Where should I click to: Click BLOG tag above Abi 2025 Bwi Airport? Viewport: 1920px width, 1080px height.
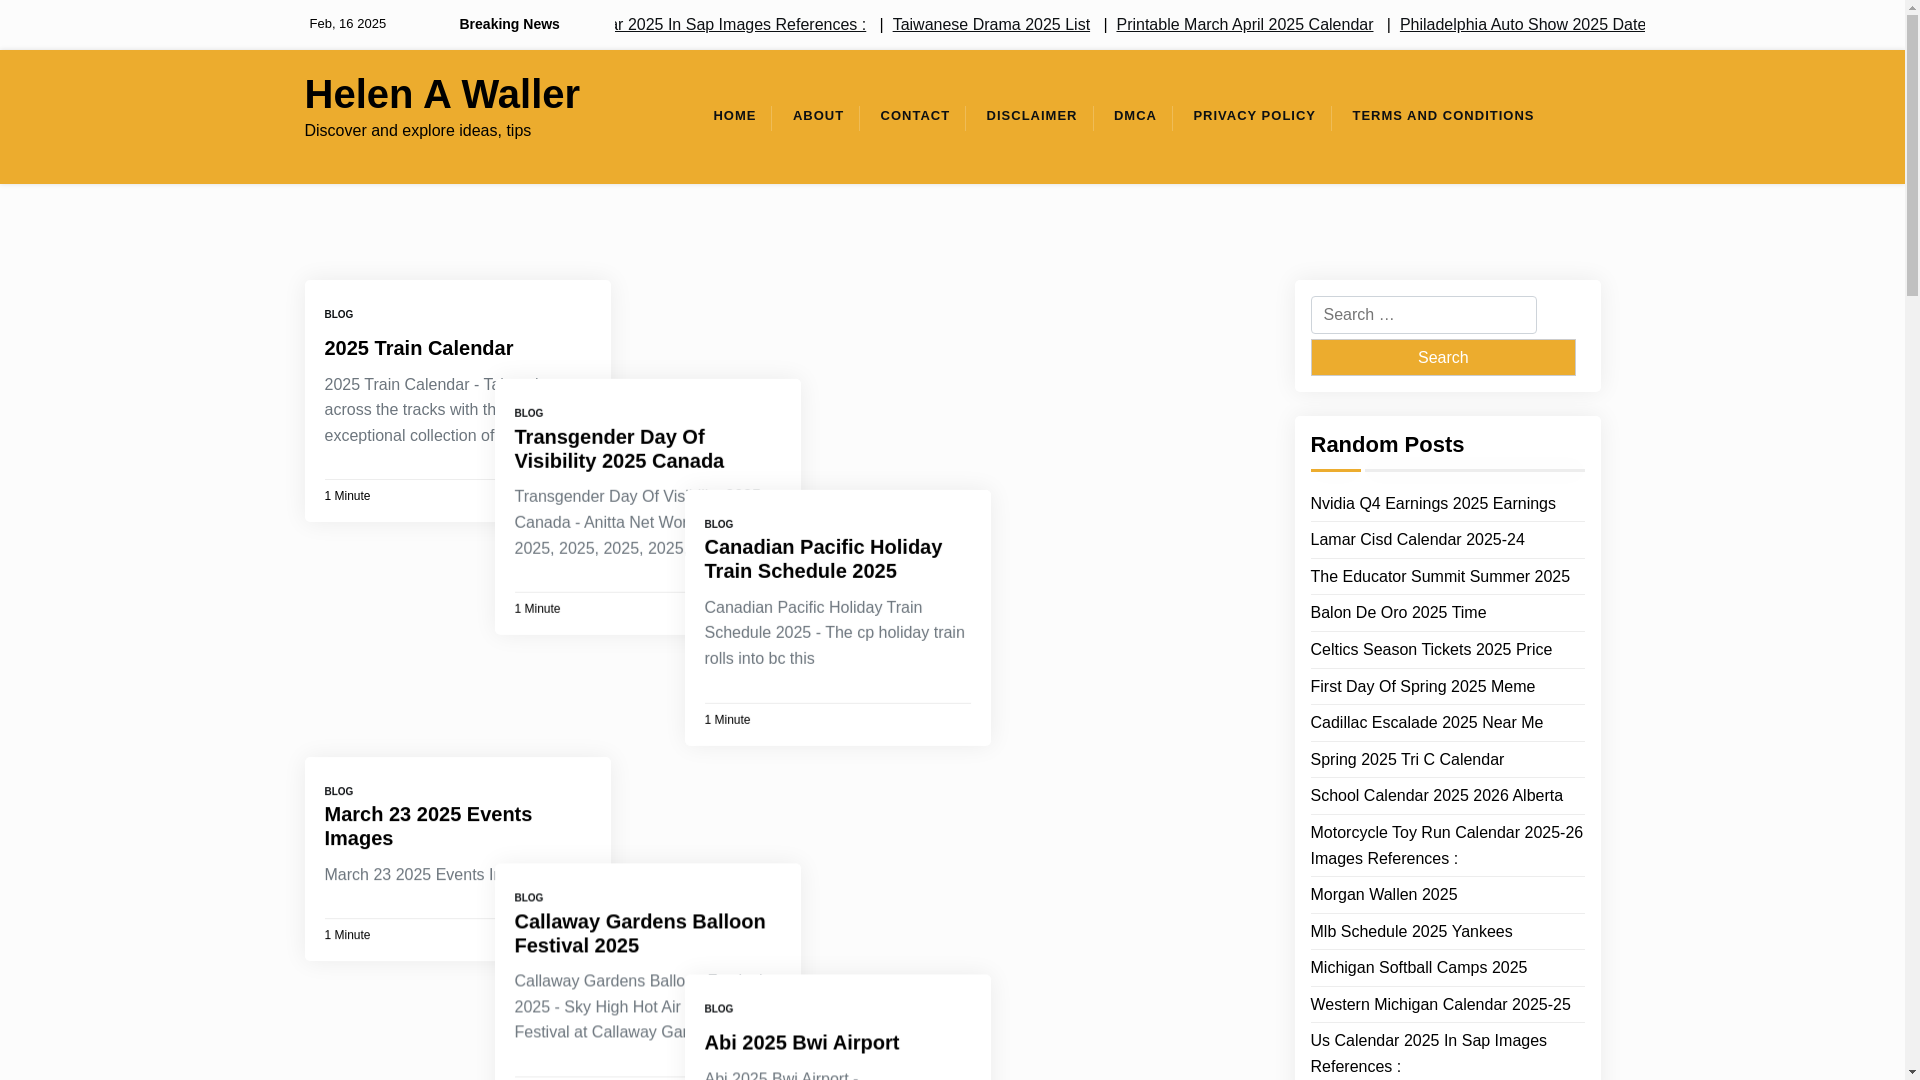718,1009
